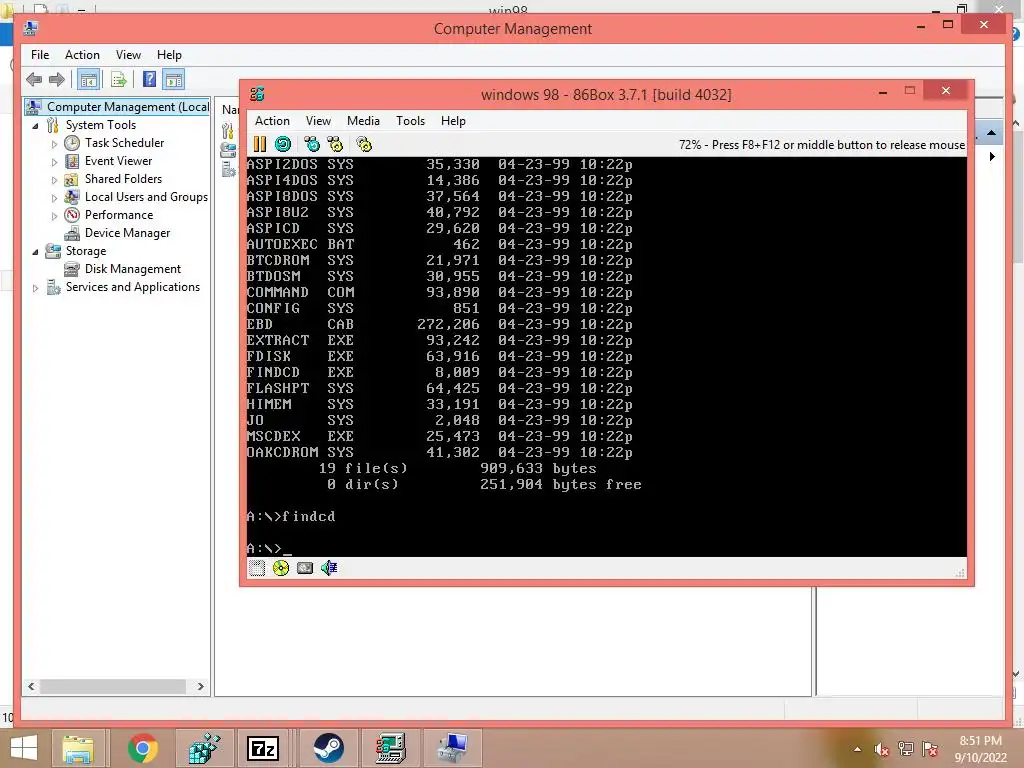Viewport: 1024px width, 768px height.
Task: Open File menu in Computer Management
Action: (40, 55)
